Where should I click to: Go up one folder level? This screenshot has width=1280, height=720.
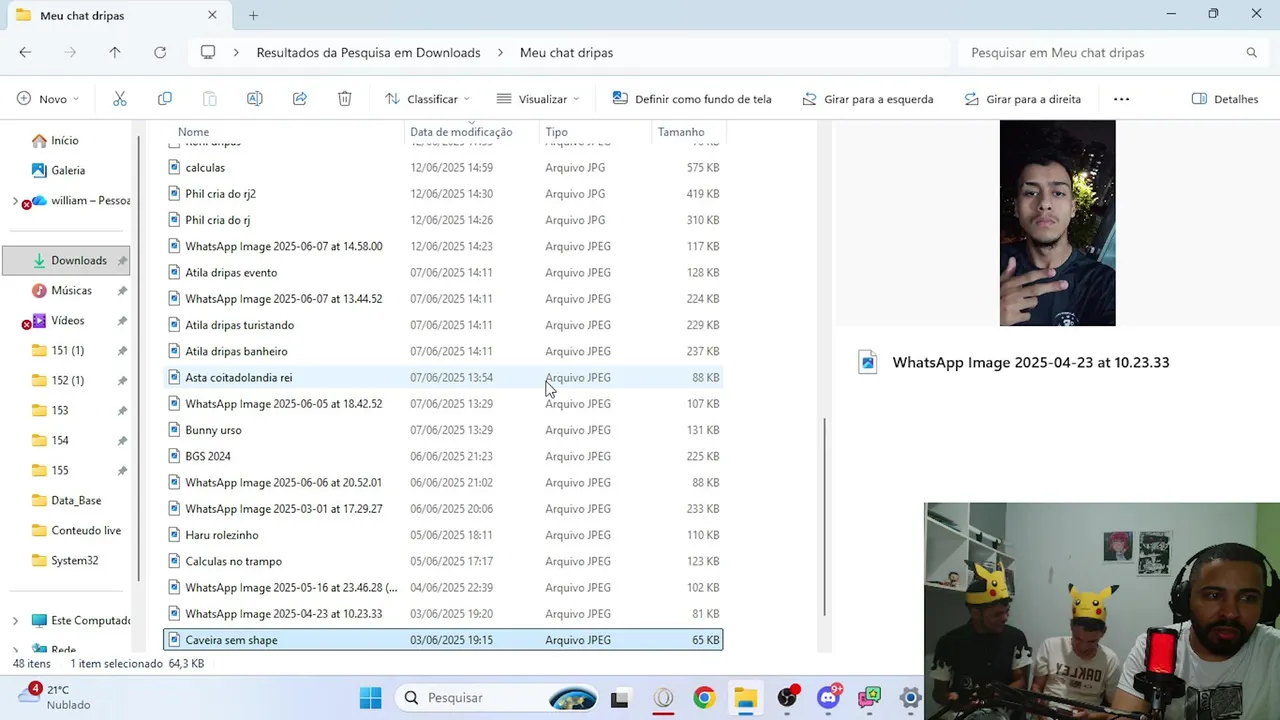click(115, 52)
